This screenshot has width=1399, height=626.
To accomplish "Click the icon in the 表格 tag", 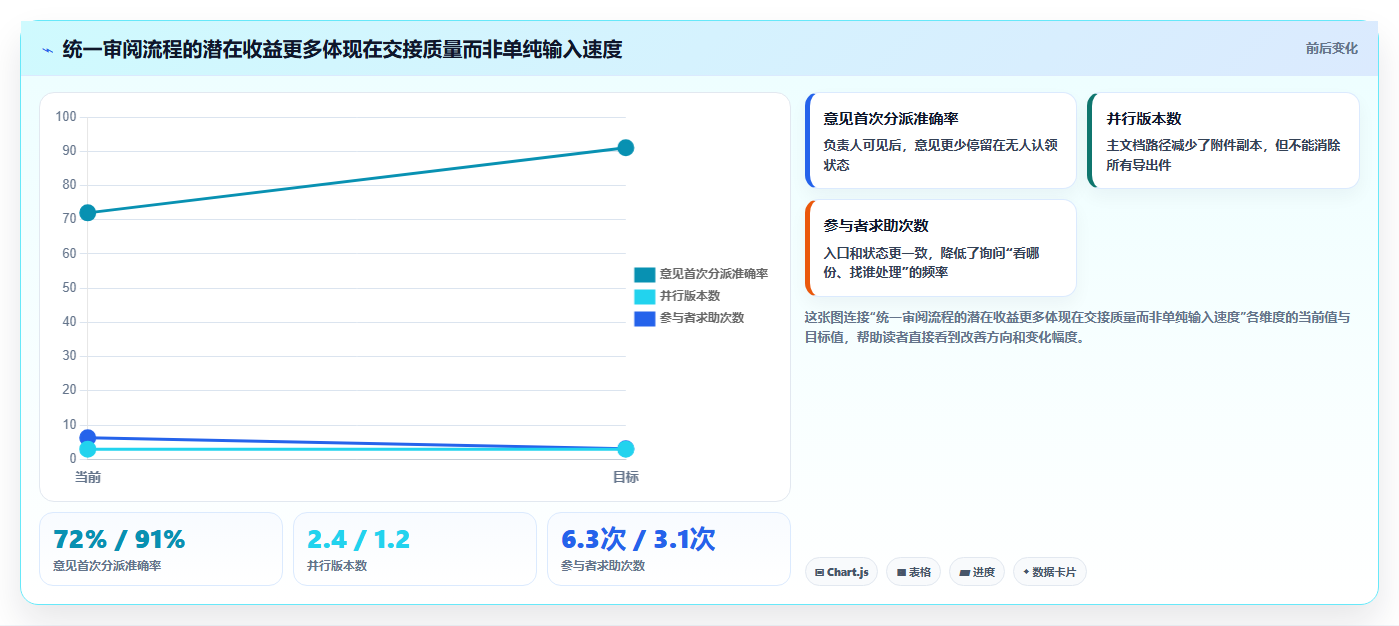I will pos(901,573).
